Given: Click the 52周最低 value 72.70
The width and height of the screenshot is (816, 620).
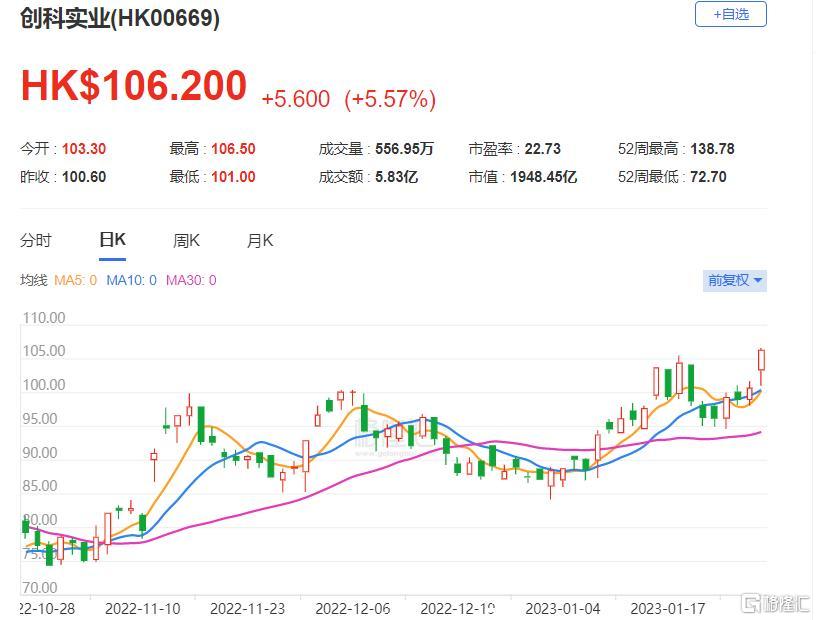Looking at the screenshot, I should [708, 177].
